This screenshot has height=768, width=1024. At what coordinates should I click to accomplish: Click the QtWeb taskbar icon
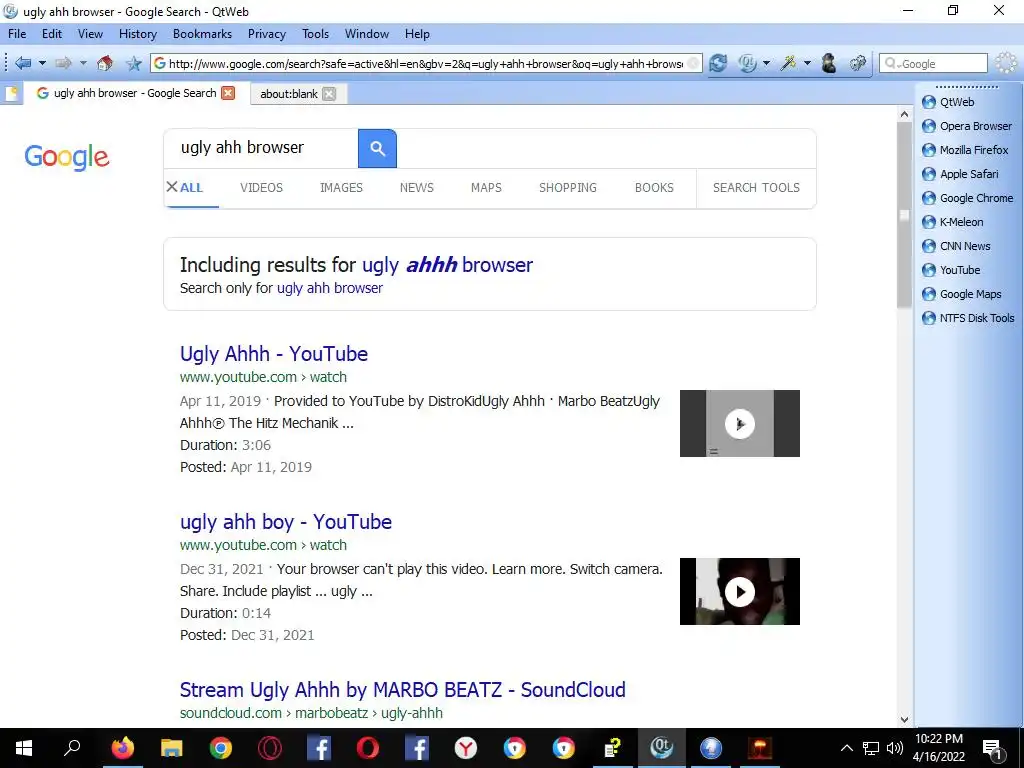point(662,748)
